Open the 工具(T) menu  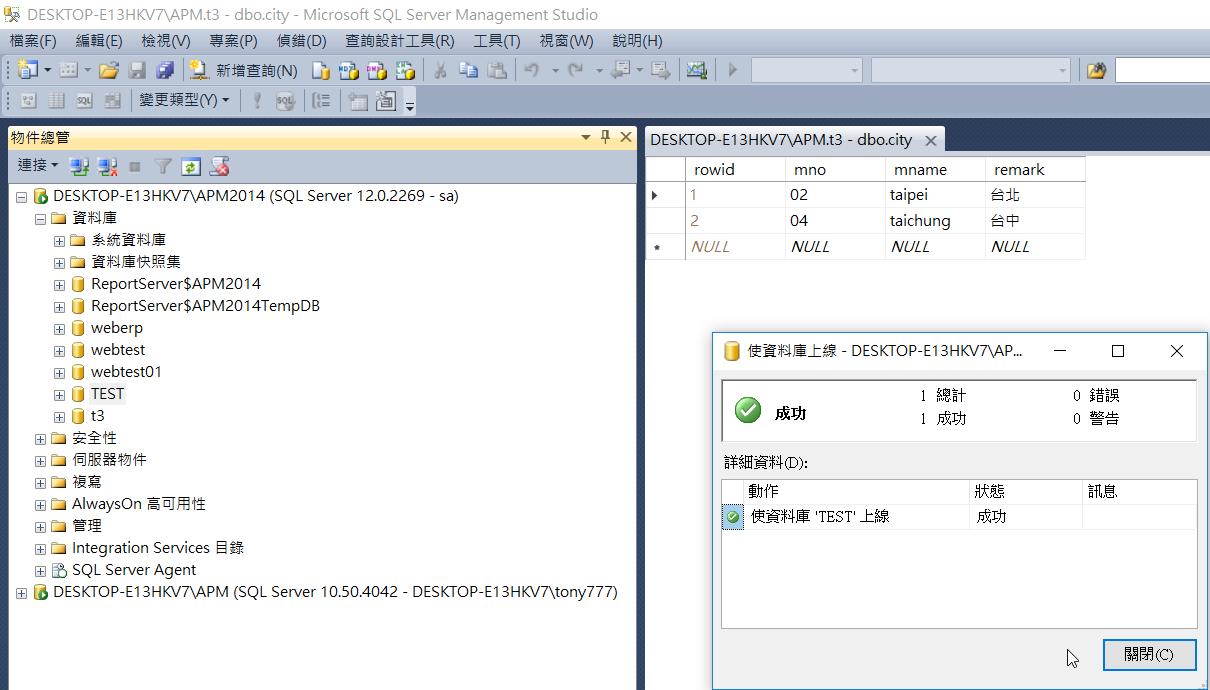click(x=497, y=41)
